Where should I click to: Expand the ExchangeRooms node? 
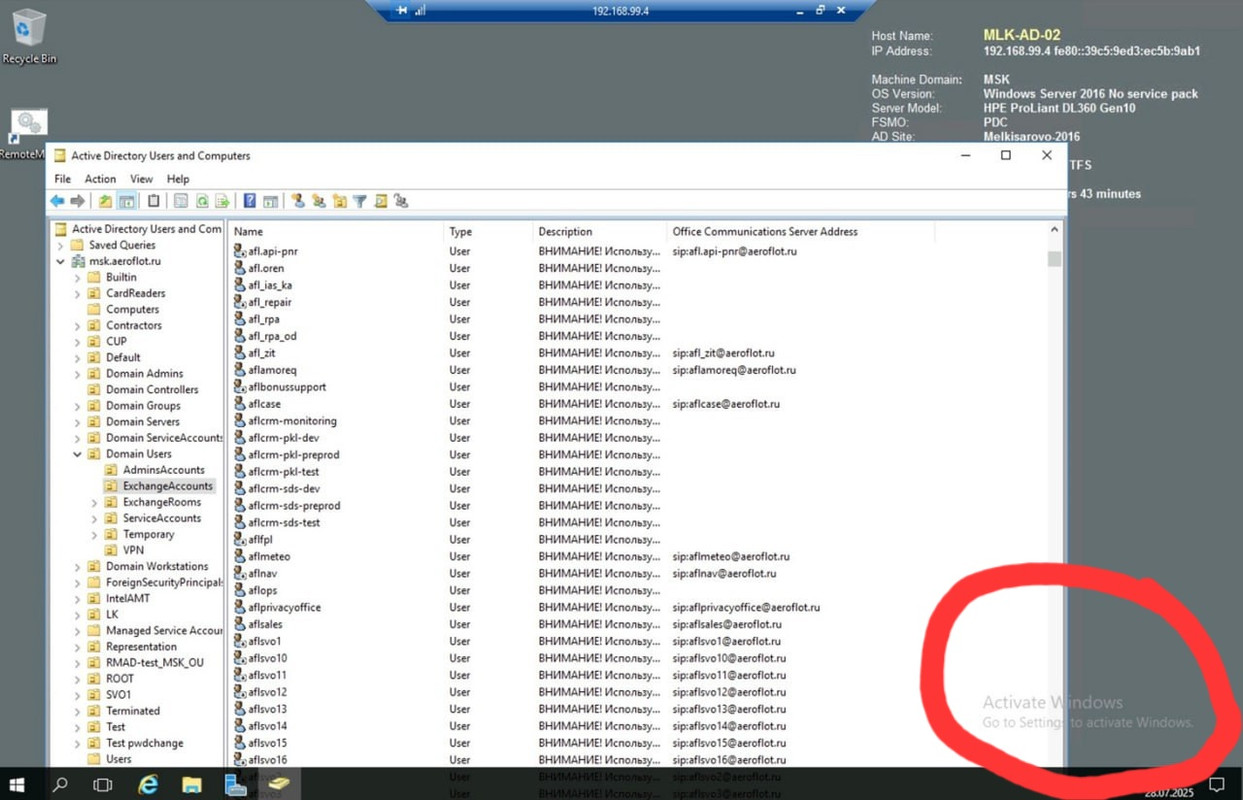click(95, 502)
